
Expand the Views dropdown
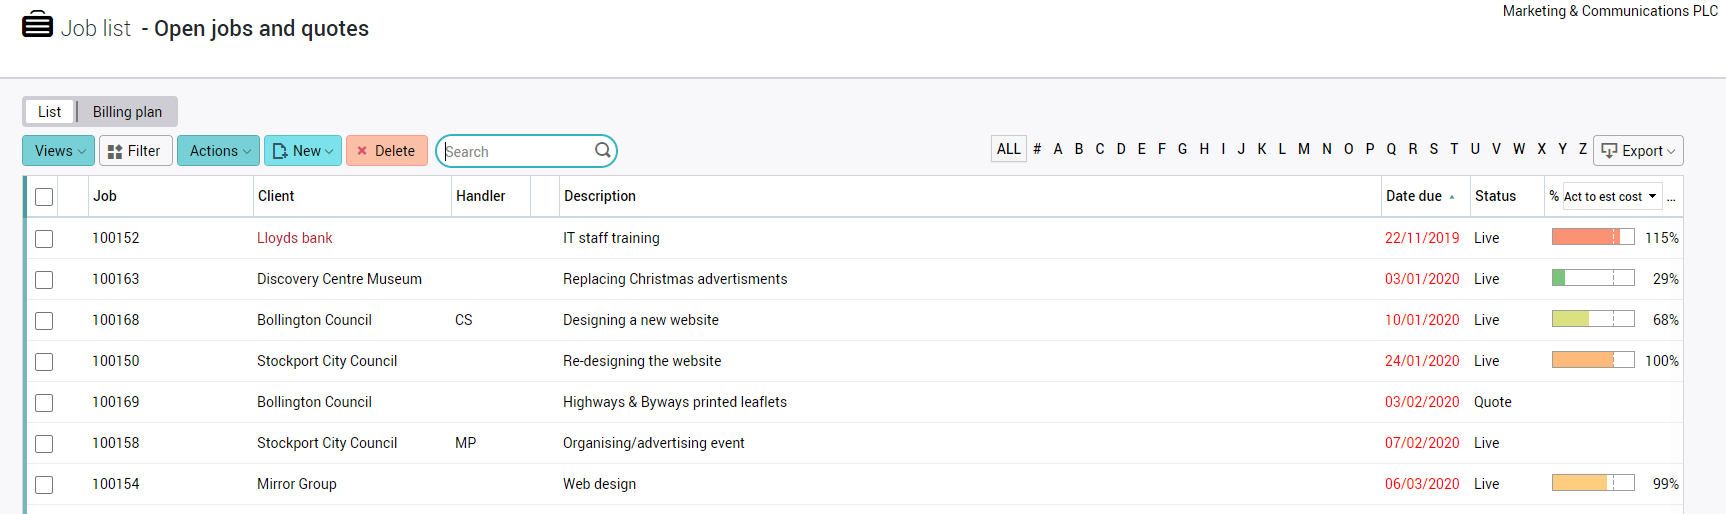coord(58,151)
